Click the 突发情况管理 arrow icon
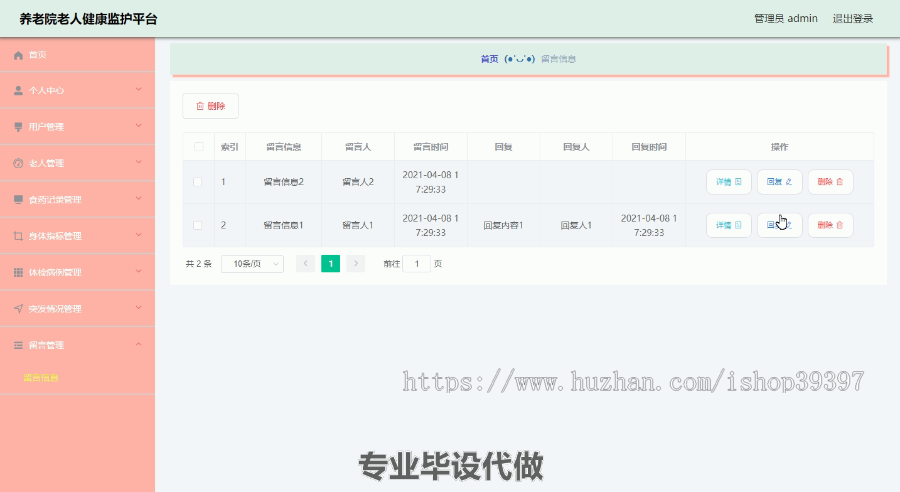 [18, 309]
